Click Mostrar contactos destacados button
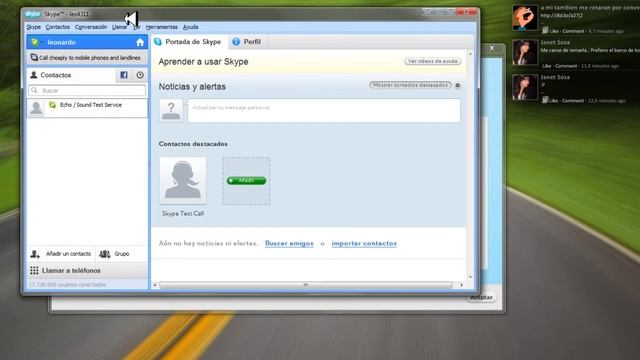Viewport: 640px width, 360px height. pos(410,85)
